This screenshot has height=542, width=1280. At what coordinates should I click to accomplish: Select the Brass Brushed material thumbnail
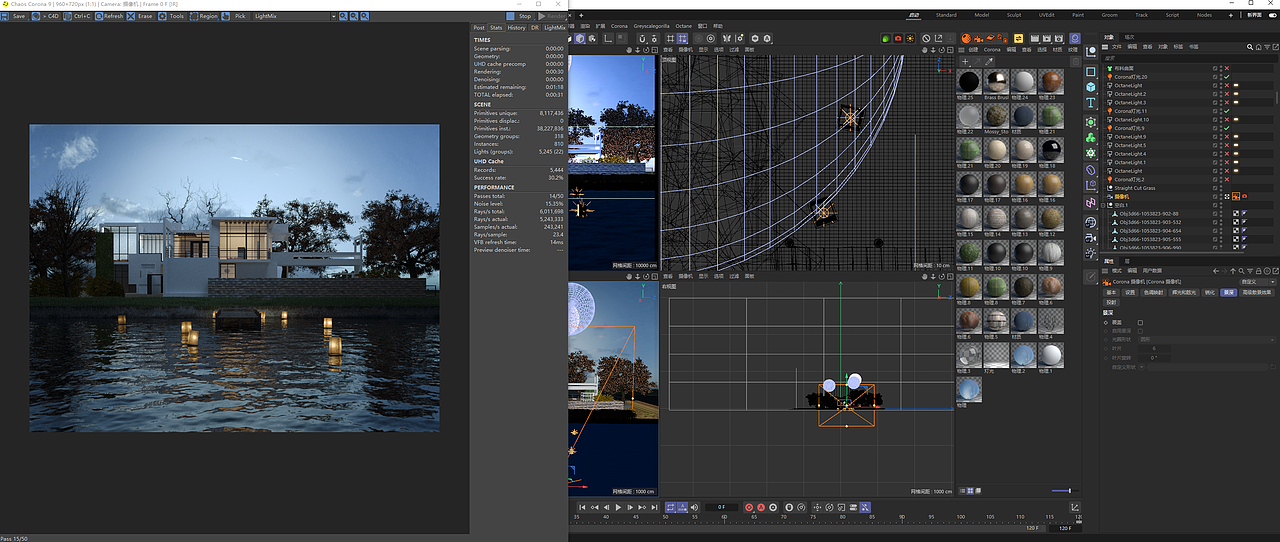click(996, 81)
